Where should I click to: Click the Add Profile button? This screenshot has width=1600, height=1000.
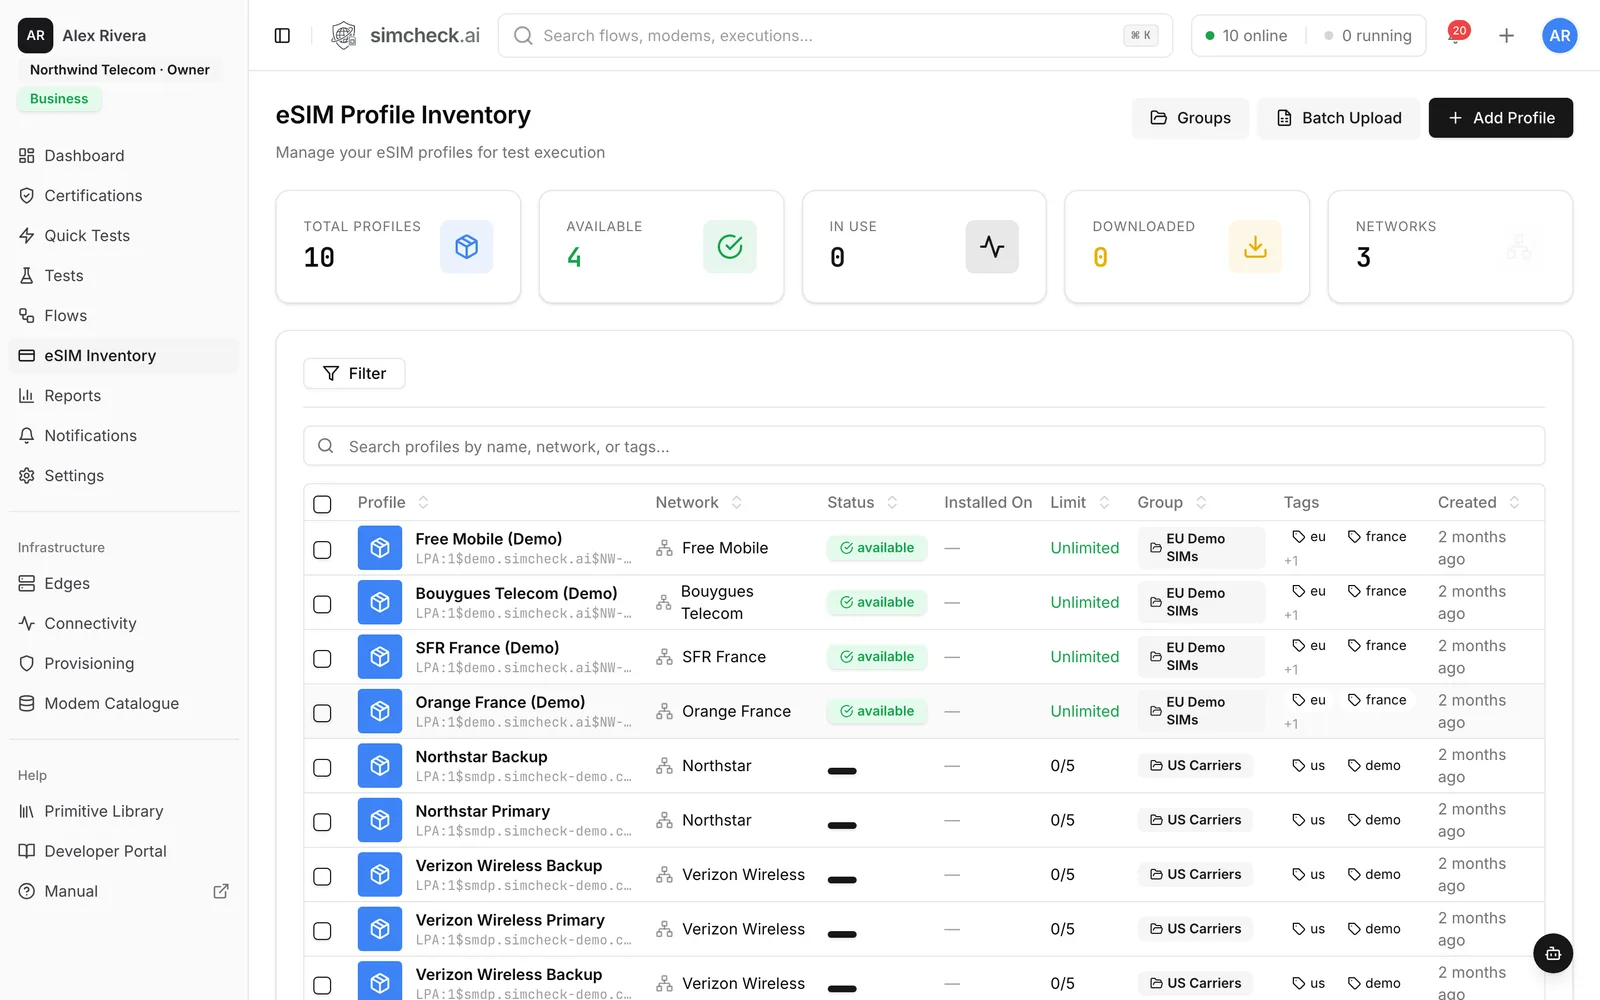[1500, 118]
